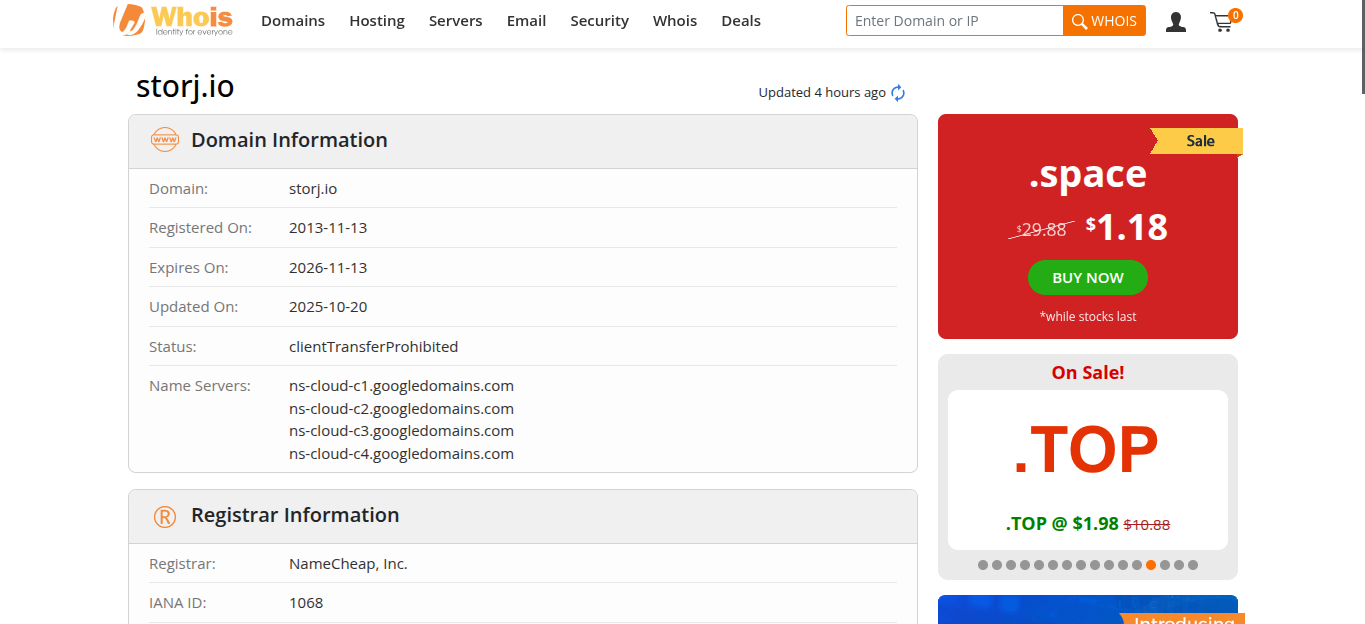Select the registered-mark Registrar Information icon
The width and height of the screenshot is (1365, 624).
[165, 516]
